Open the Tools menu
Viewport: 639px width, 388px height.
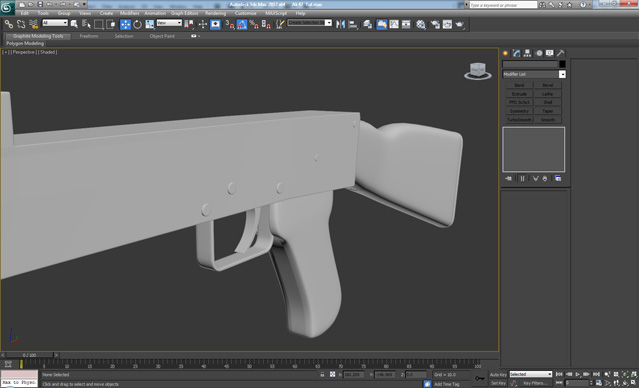43,13
